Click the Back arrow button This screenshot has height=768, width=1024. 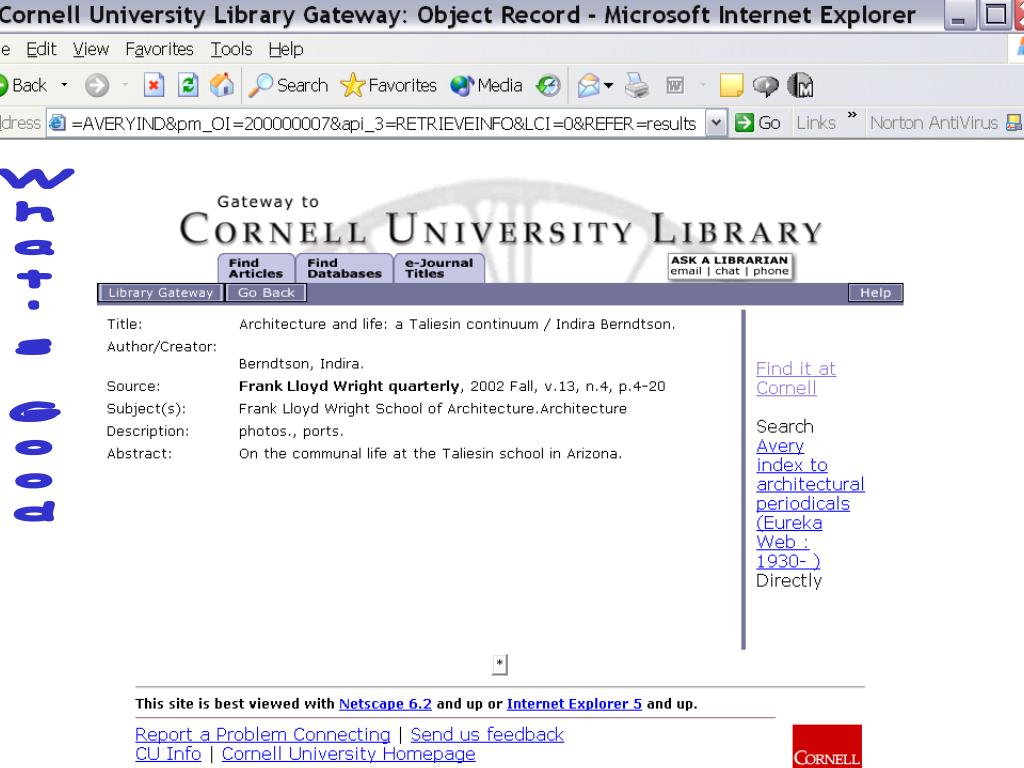24,86
